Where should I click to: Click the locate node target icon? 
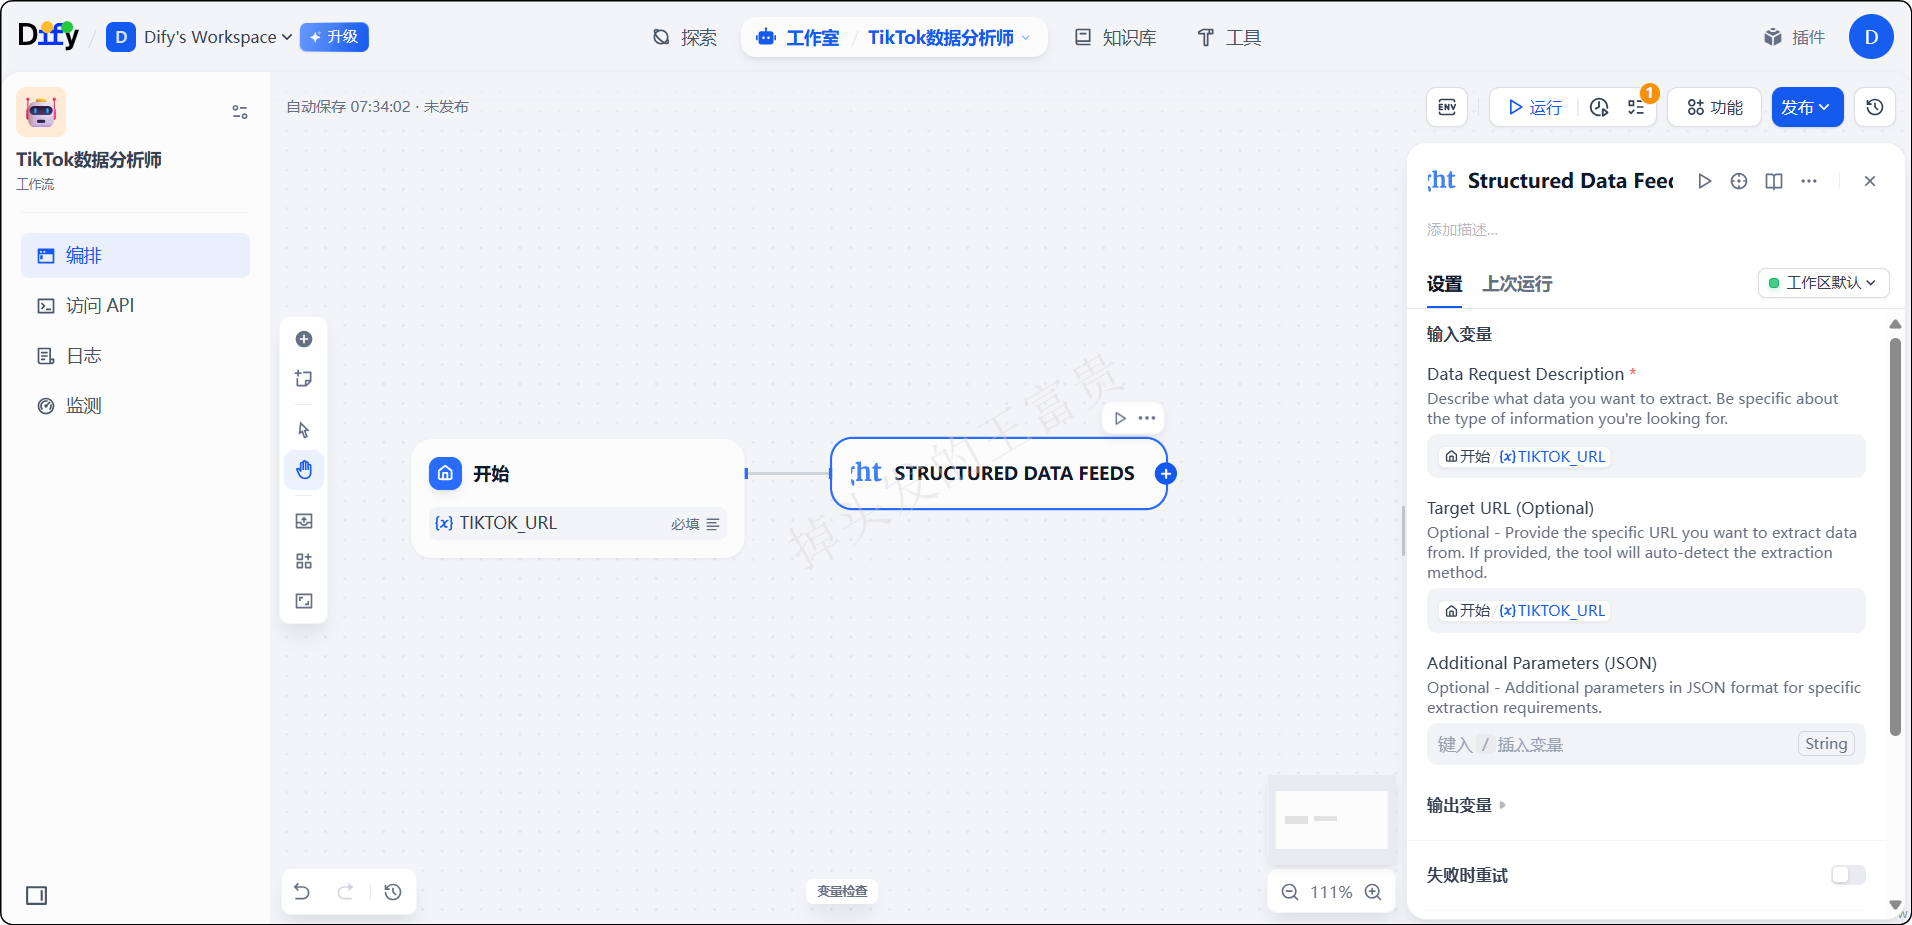point(1739,181)
